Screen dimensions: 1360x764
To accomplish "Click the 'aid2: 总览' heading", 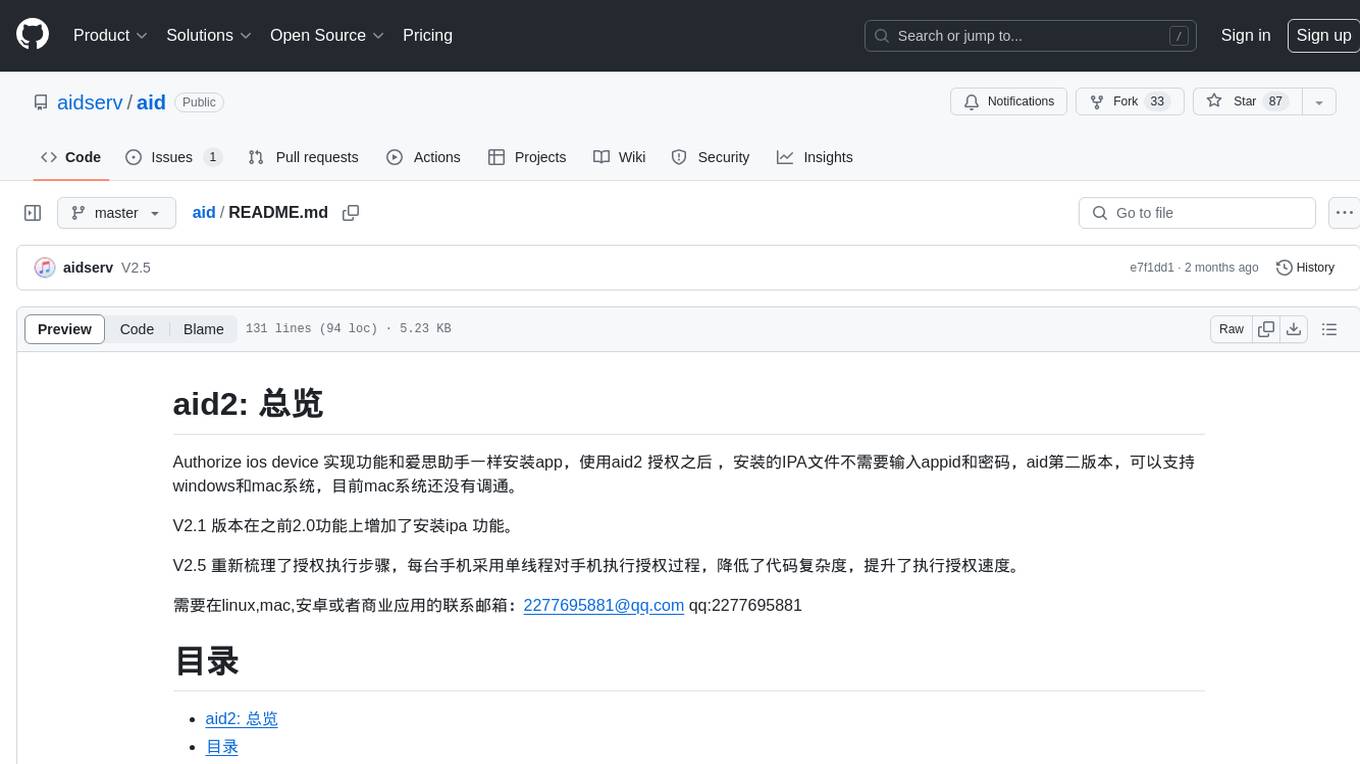I will point(248,404).
